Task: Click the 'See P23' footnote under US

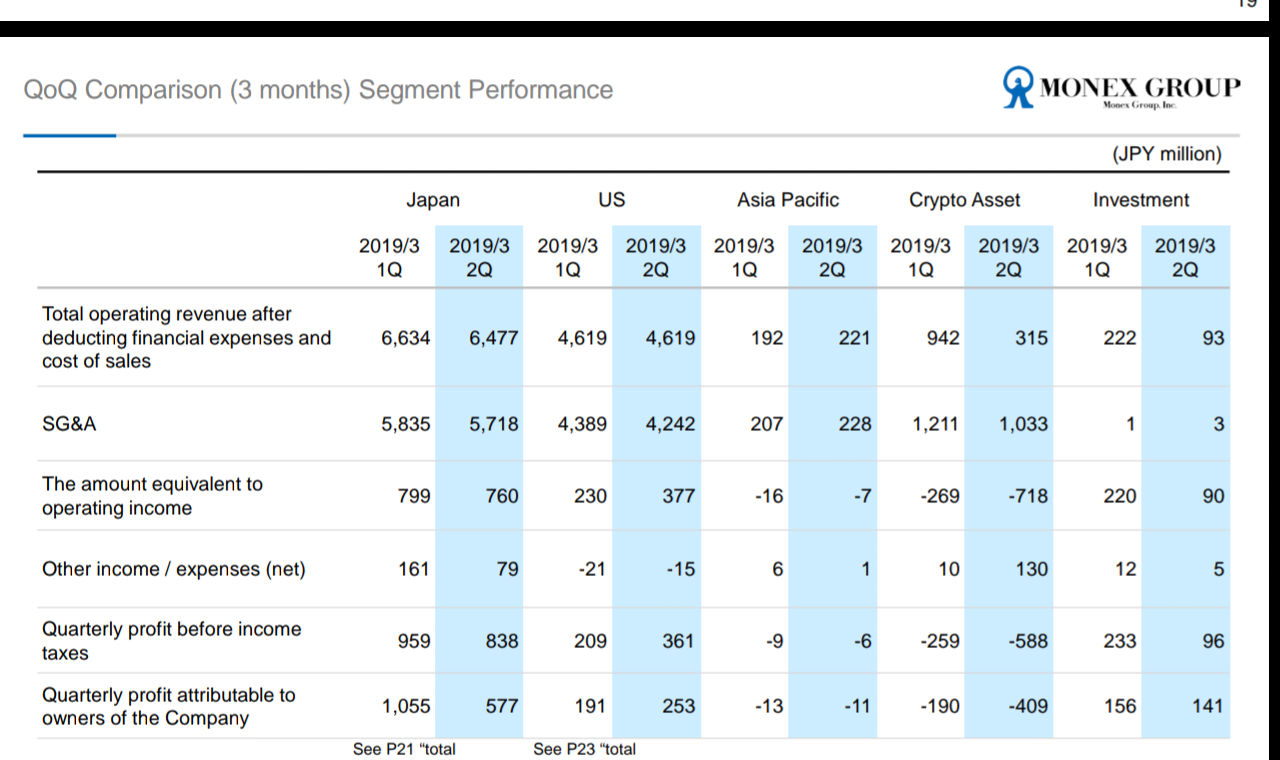Action: pos(584,749)
